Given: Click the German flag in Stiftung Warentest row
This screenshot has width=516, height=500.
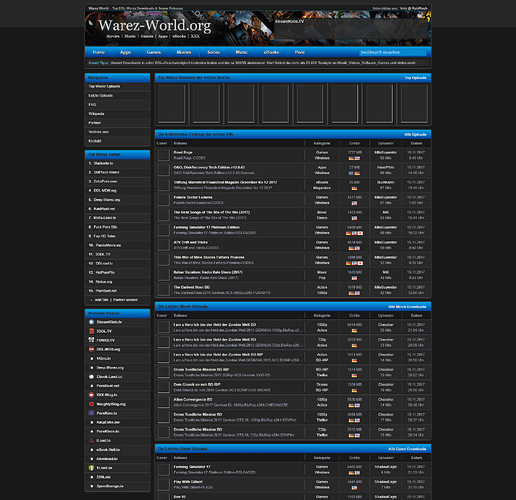Looking at the screenshot, I should (x=354, y=188).
